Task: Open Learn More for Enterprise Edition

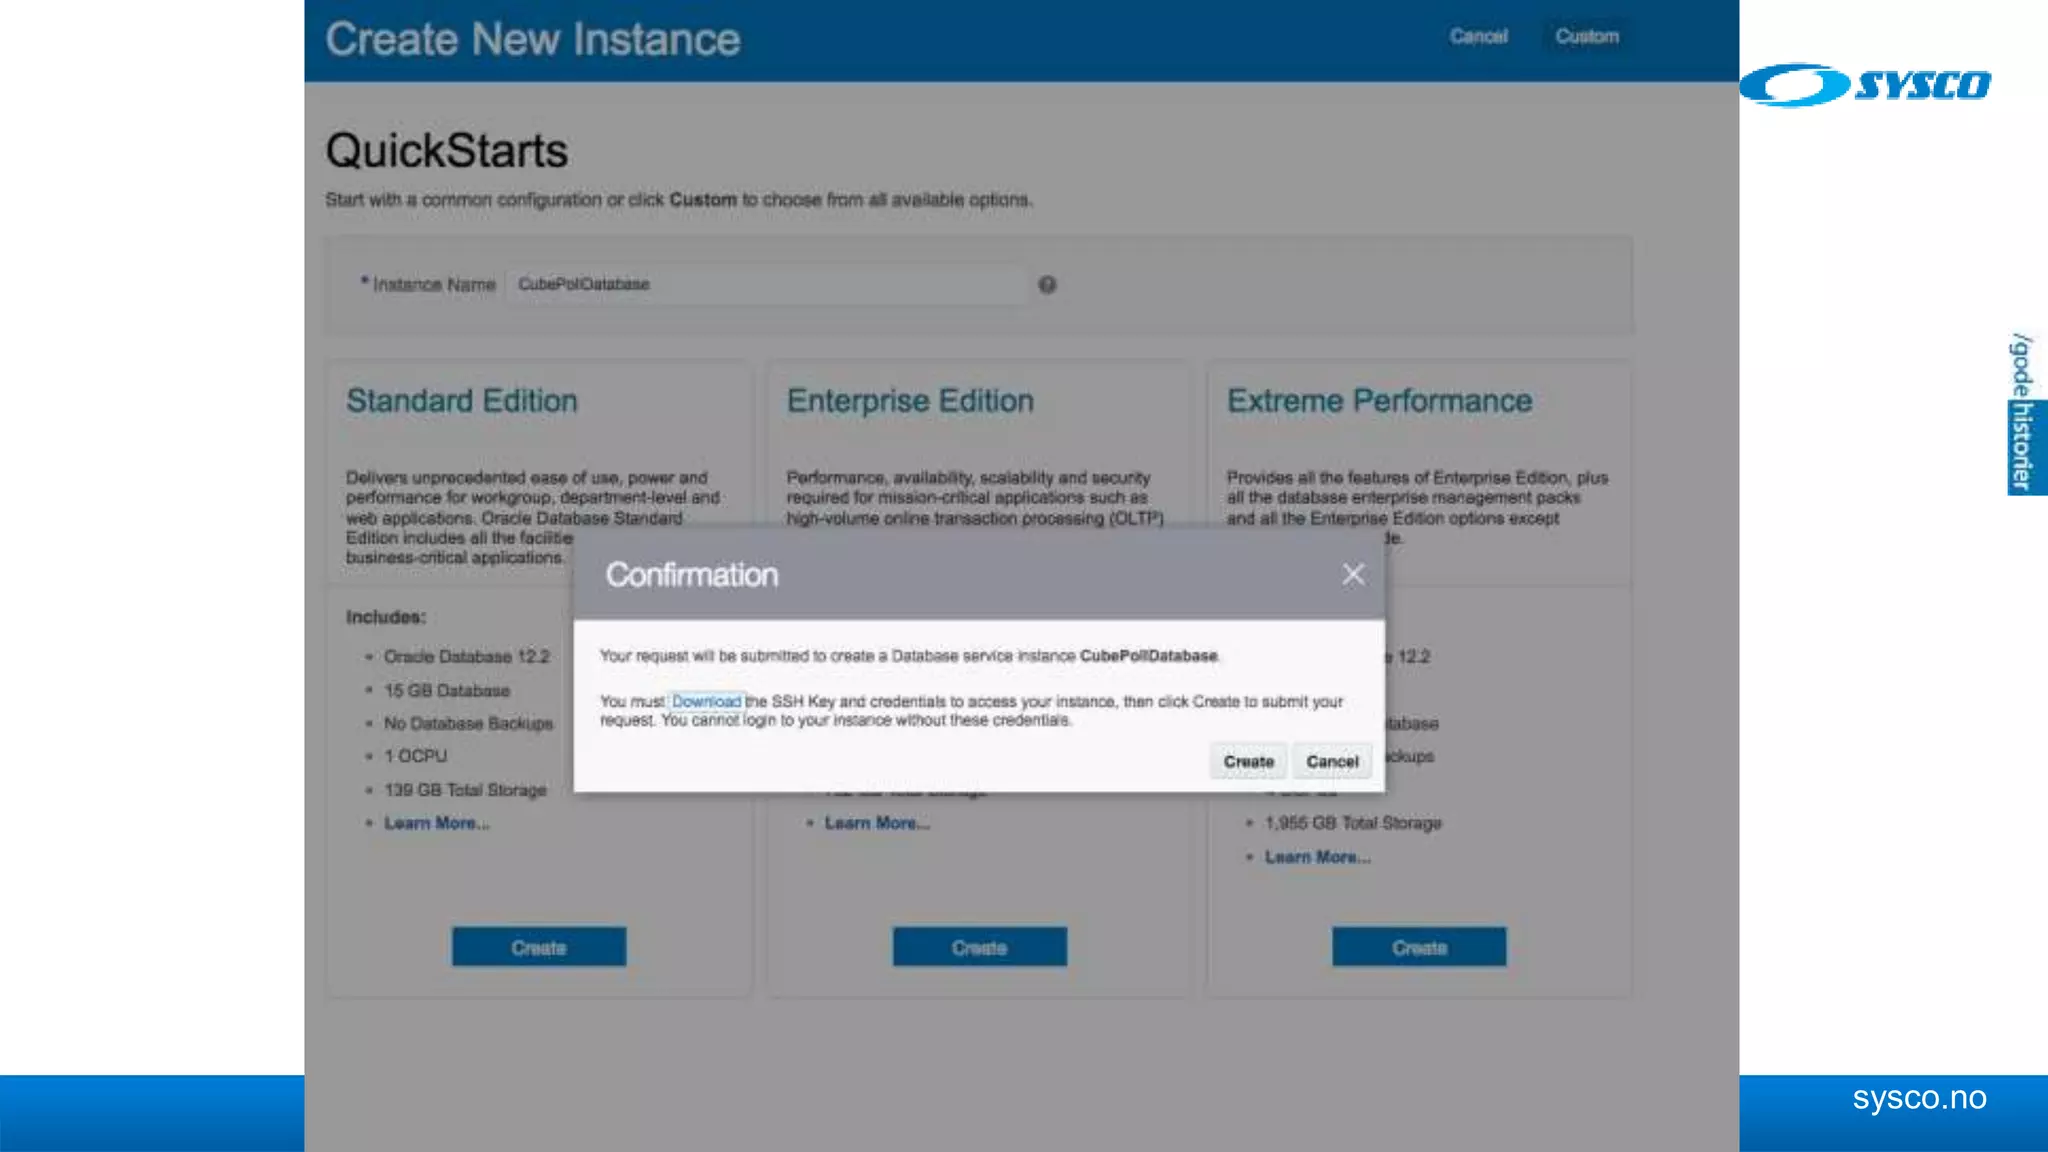Action: [877, 823]
